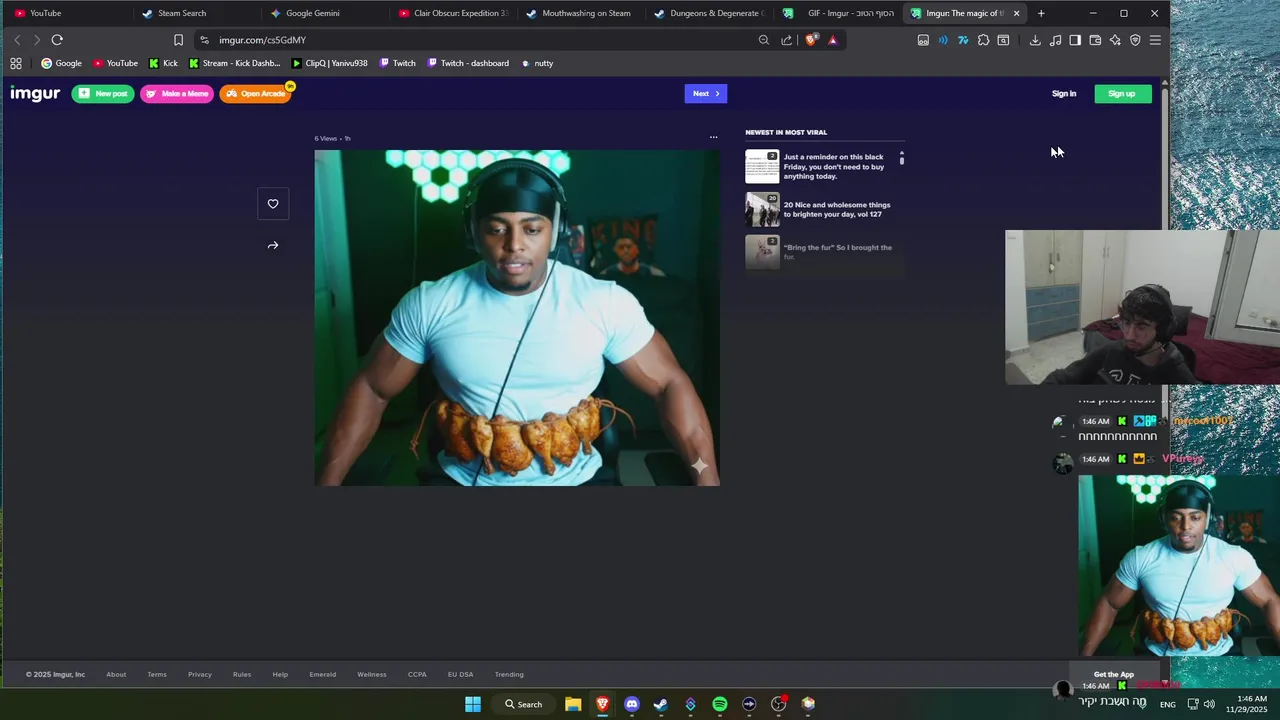This screenshot has height=720, width=1280.
Task: Switch to Dungeons & Degenerate tab
Action: point(708,13)
